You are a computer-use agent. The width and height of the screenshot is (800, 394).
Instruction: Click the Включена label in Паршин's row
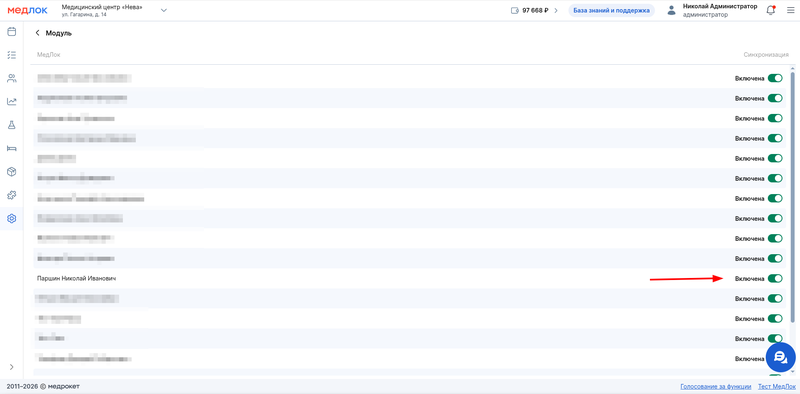point(749,279)
